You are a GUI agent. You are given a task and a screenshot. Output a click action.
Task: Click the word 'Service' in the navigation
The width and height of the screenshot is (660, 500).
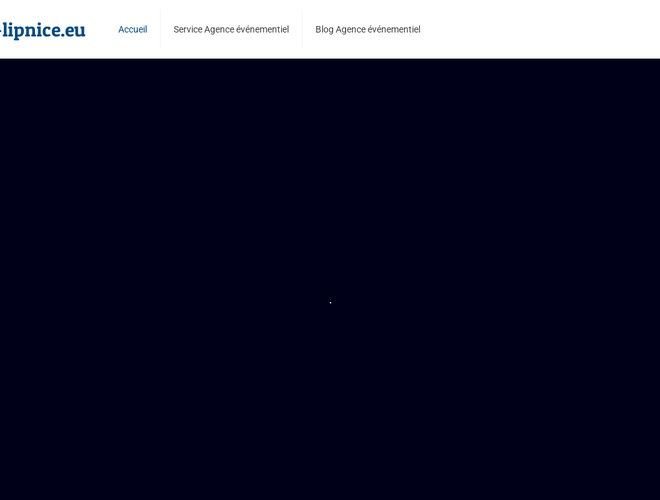point(187,30)
